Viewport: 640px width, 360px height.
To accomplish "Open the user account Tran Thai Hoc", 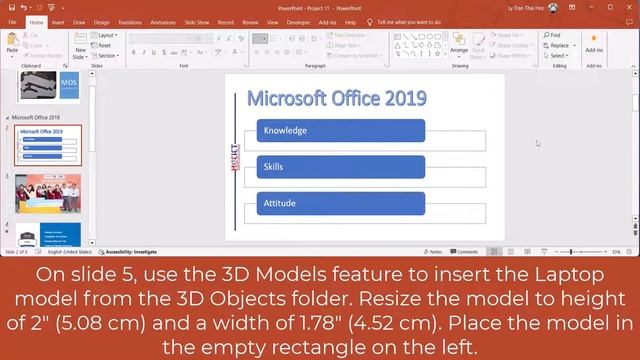I will tap(533, 8).
